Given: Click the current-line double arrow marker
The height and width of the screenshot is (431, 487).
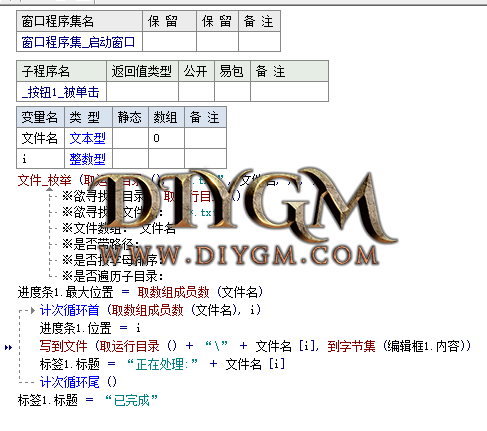Looking at the screenshot, I should 9,348.
